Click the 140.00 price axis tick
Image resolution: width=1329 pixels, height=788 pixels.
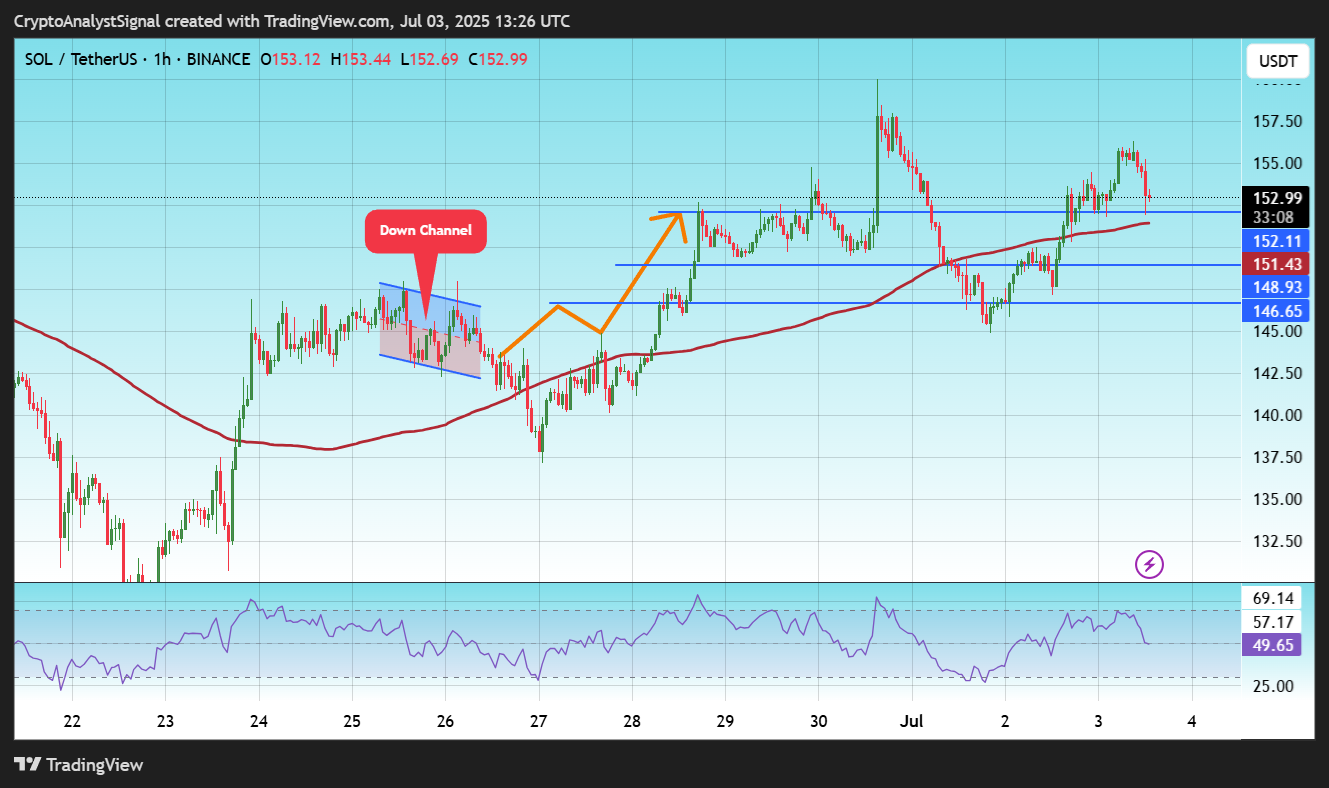point(1278,415)
